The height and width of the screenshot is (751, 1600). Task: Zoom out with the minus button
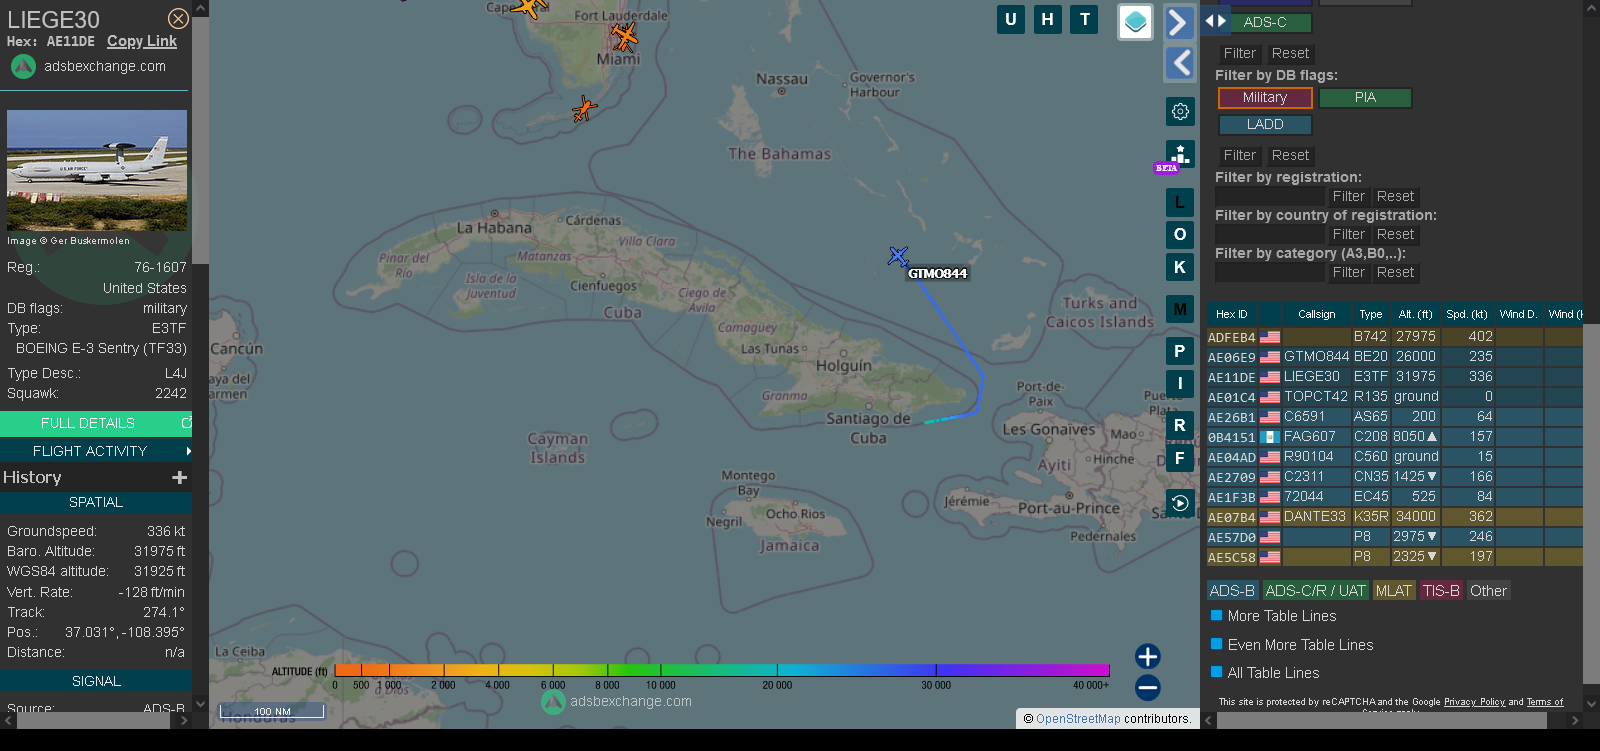pos(1148,687)
